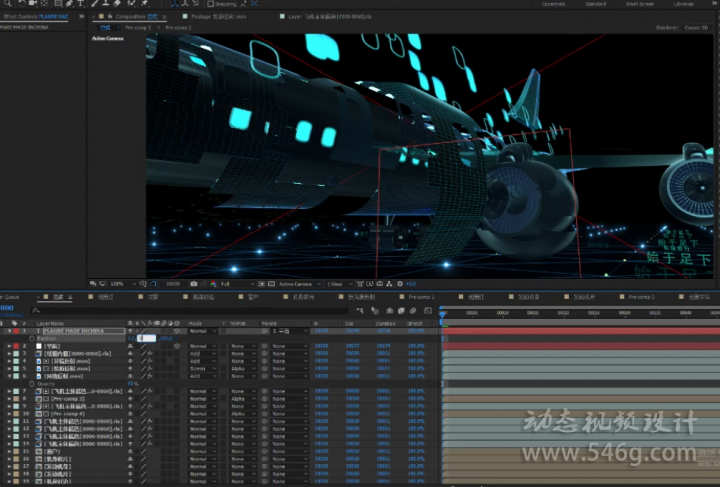The height and width of the screenshot is (487, 720).
Task: Switch to the Pre-comp 1 timeline tab
Action: click(x=421, y=297)
